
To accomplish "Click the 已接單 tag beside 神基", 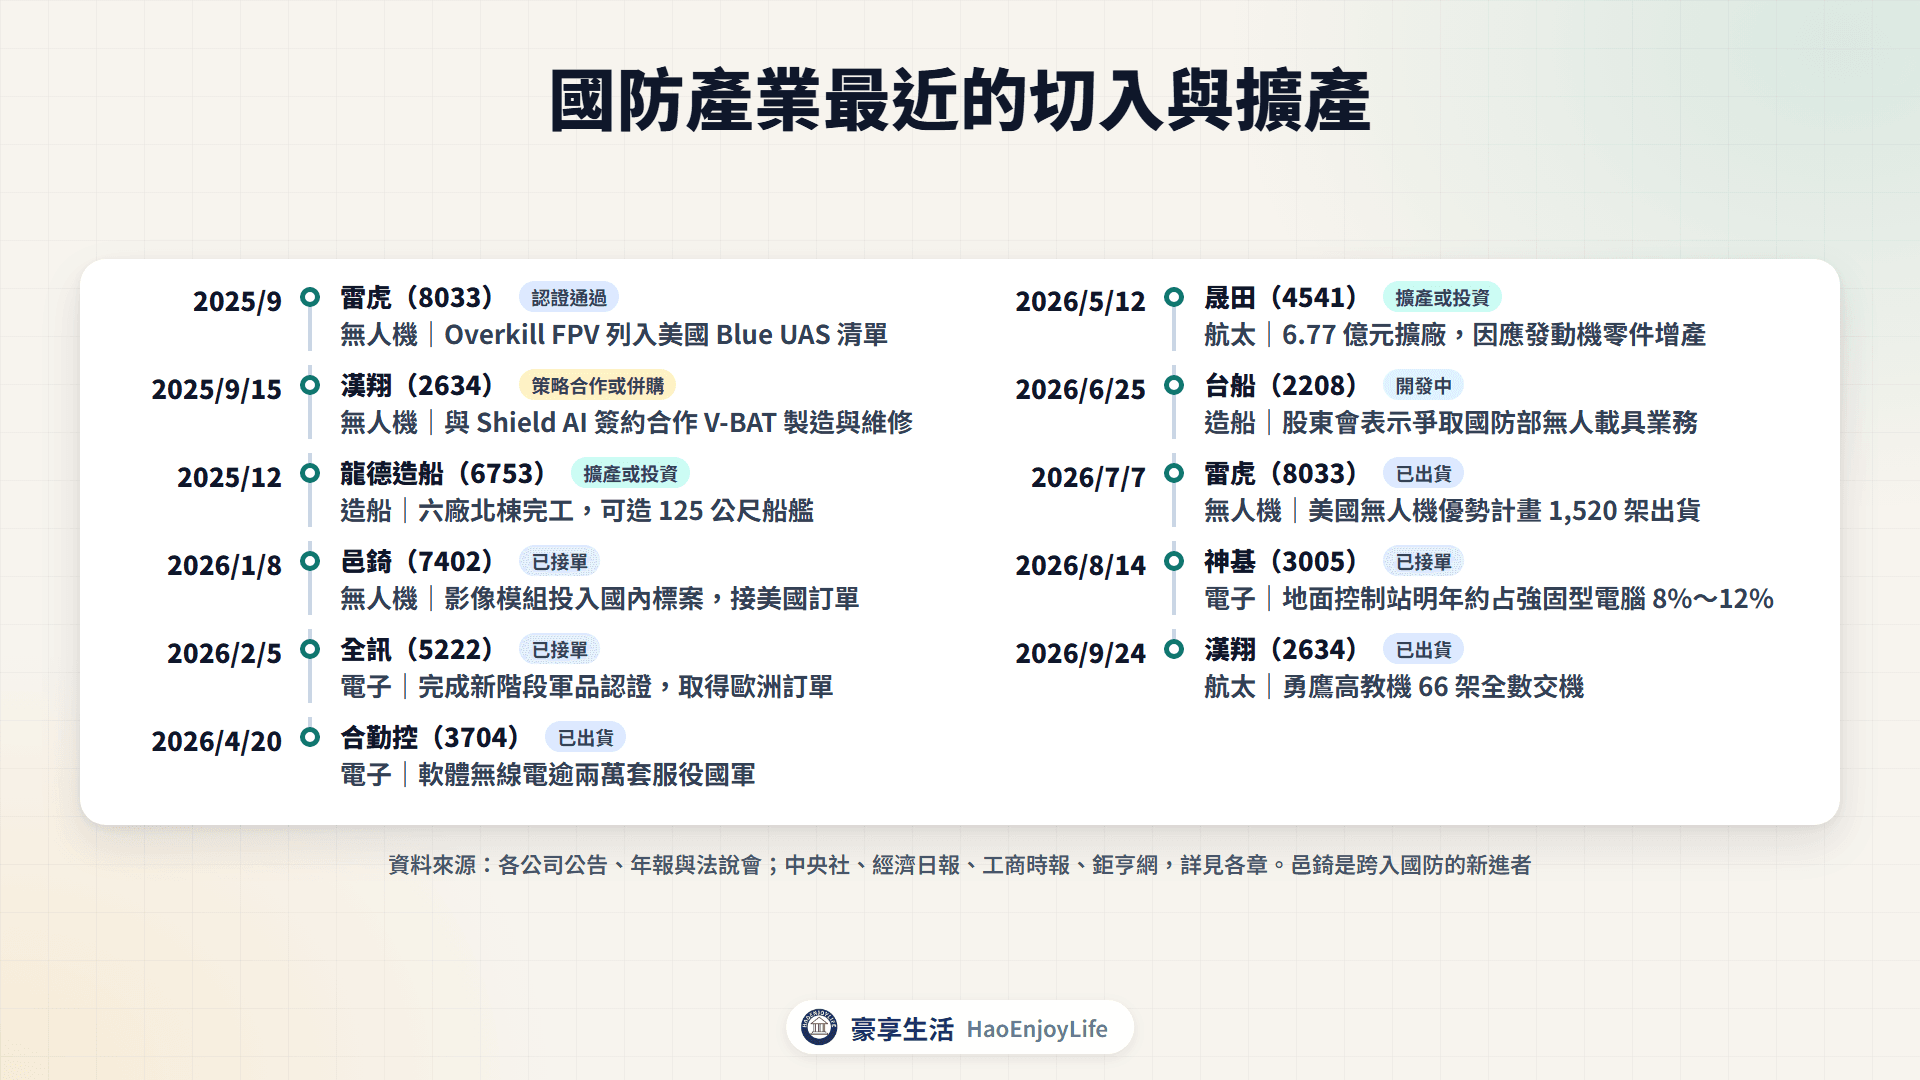I will pos(1423,562).
